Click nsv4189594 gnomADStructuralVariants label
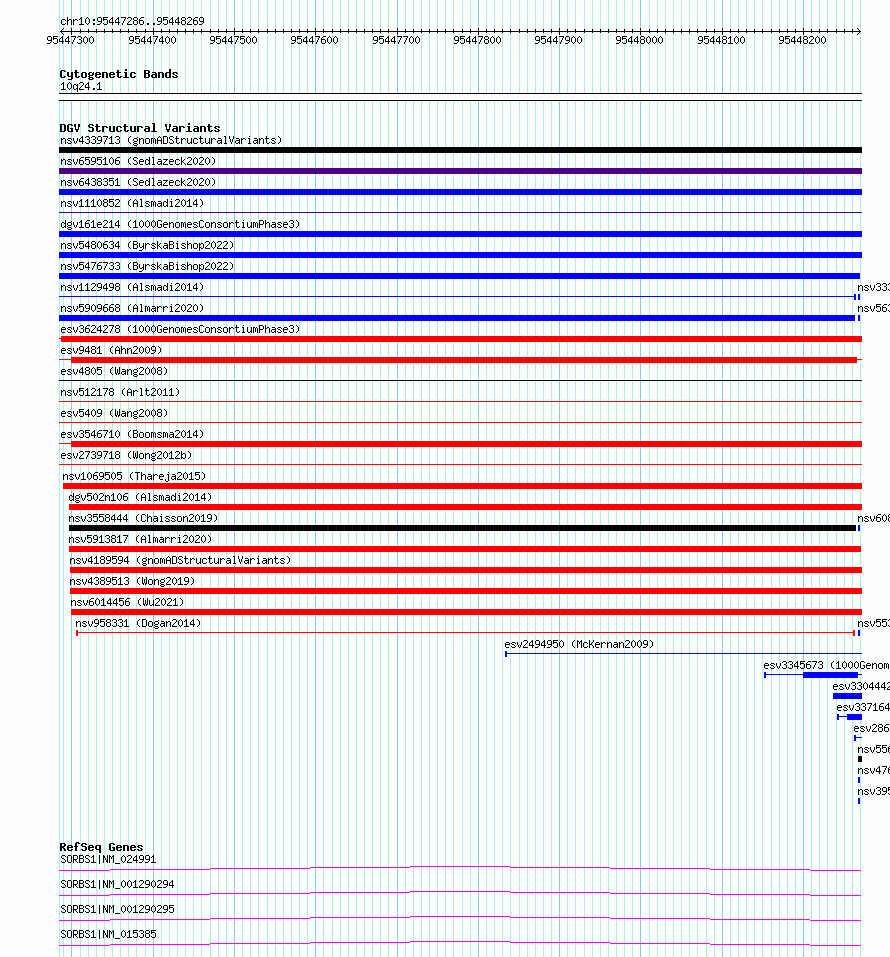Screen dimensions: 890x957 click(180, 560)
